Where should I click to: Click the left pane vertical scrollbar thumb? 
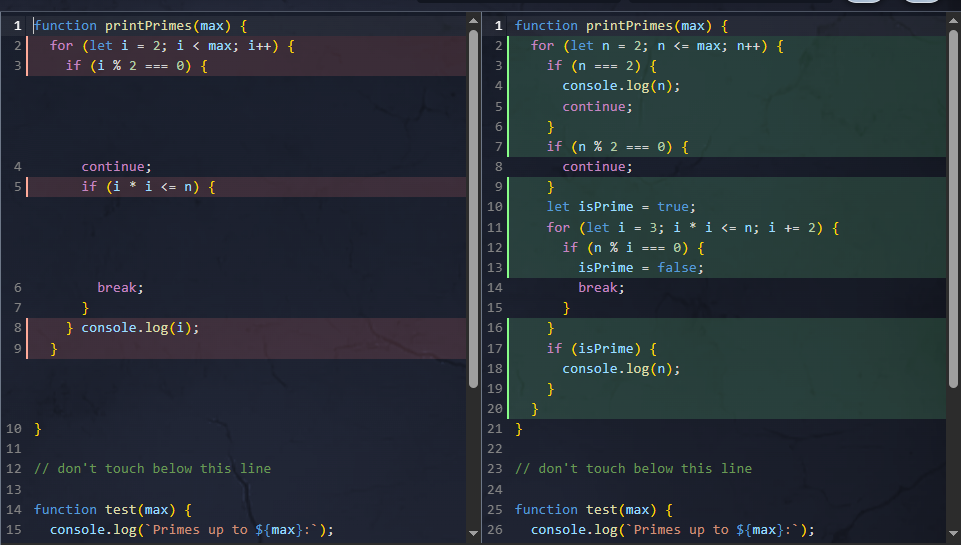[x=473, y=208]
